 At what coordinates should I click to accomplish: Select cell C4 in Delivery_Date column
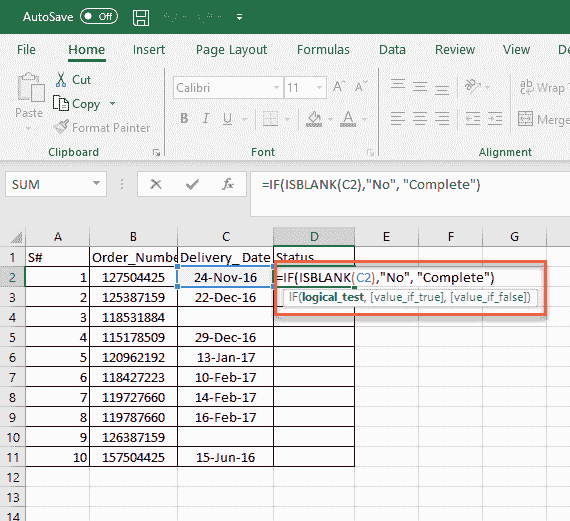225,317
